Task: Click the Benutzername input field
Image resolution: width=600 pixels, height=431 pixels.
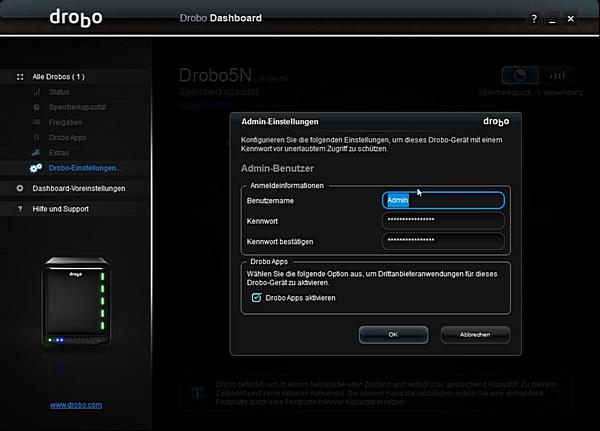Action: pos(443,200)
